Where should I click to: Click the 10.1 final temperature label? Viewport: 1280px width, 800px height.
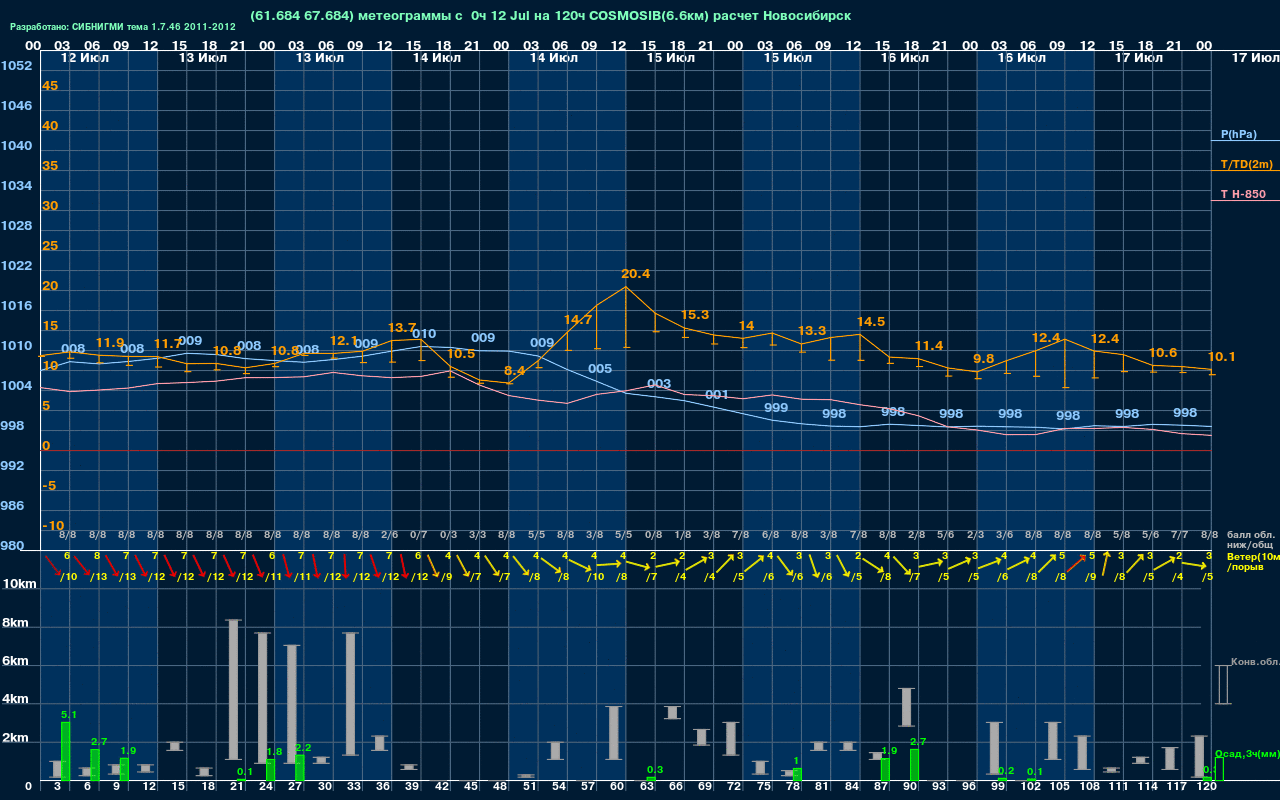click(1222, 357)
